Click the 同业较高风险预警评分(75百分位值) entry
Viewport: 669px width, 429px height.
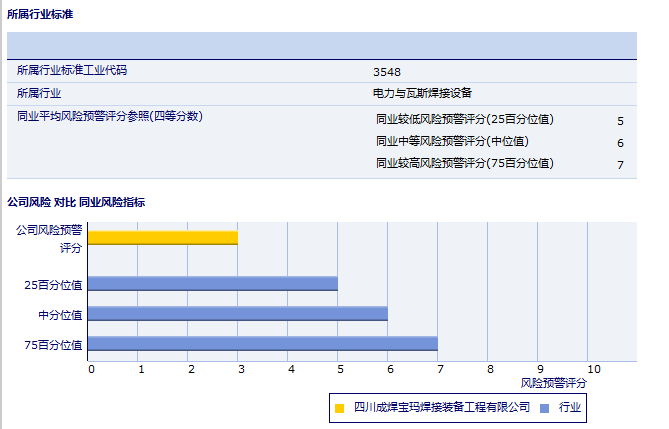point(464,163)
